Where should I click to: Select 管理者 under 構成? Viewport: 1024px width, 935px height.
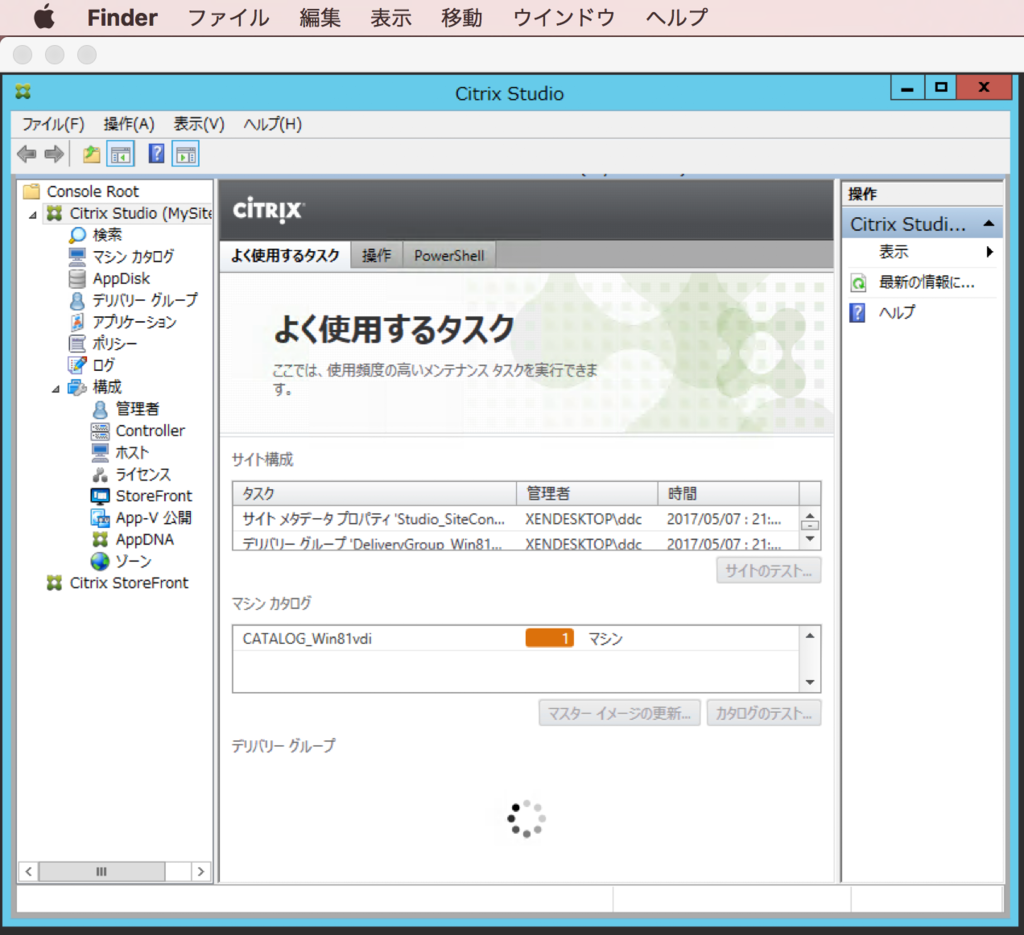tap(137, 409)
